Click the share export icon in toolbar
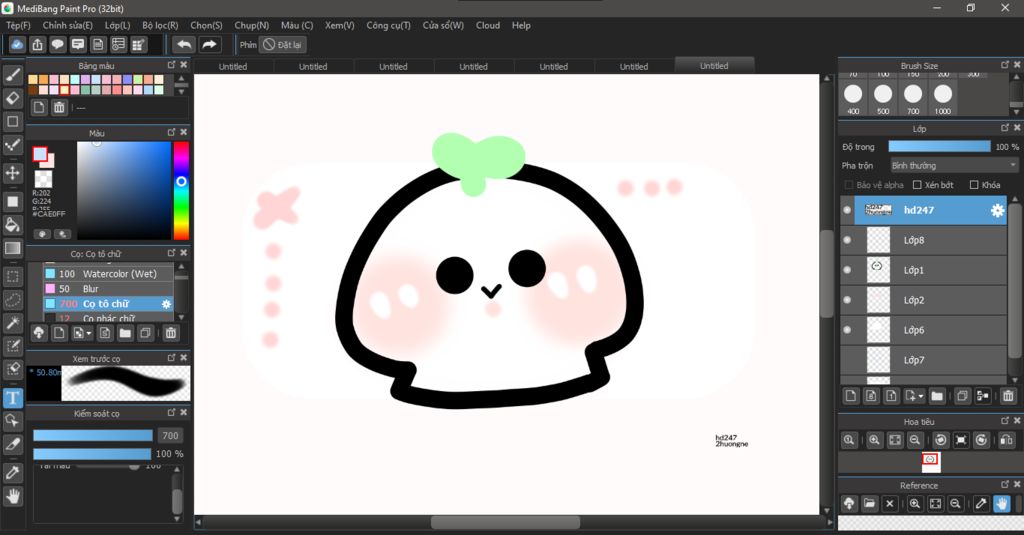 [37, 44]
